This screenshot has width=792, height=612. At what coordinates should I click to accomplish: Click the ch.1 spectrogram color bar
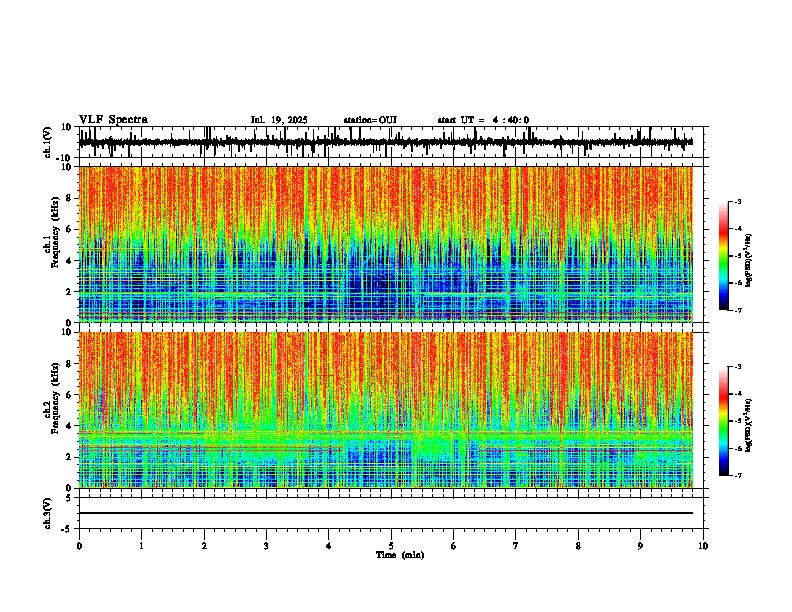724,256
